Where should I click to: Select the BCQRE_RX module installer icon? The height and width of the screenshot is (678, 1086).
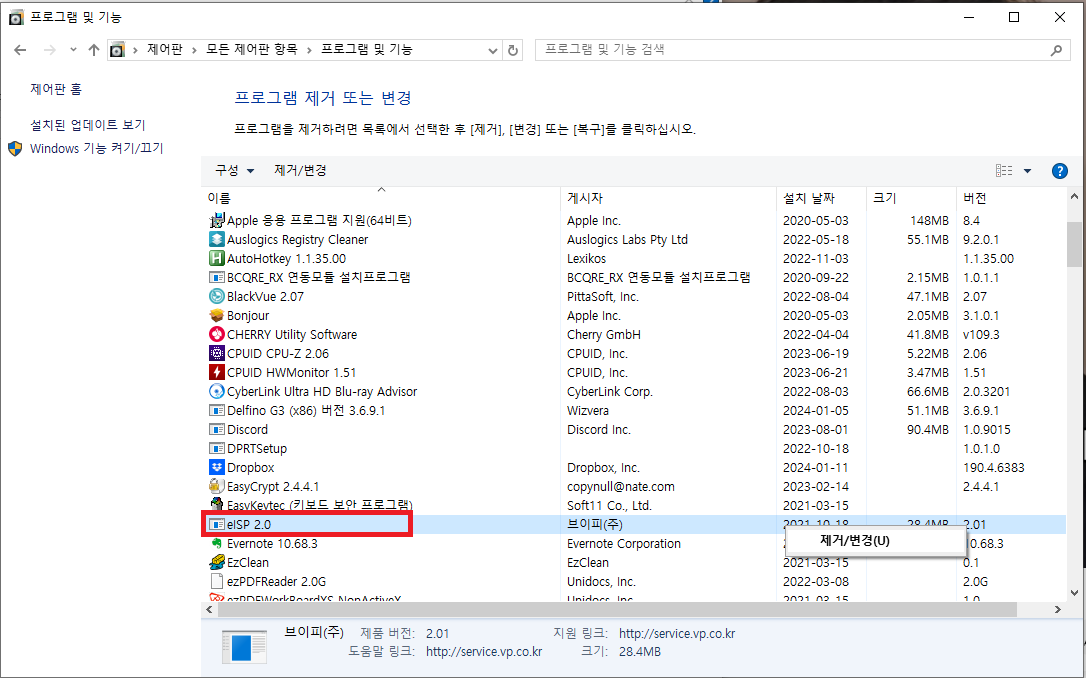217,277
